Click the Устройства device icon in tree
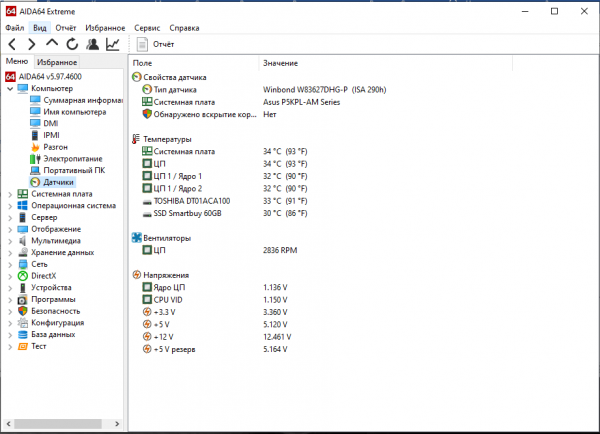Viewport: 600px width, 434px height. click(23, 287)
